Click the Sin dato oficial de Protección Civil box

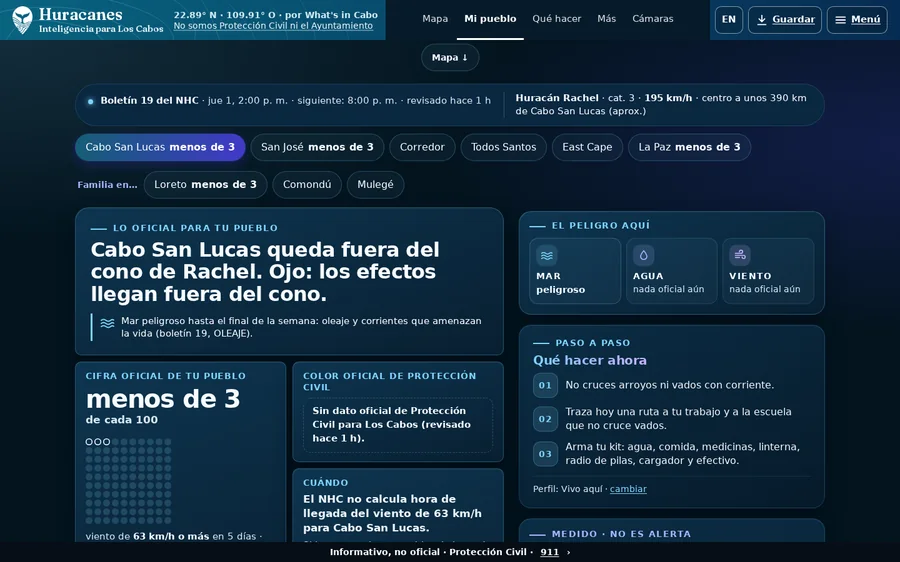398,425
